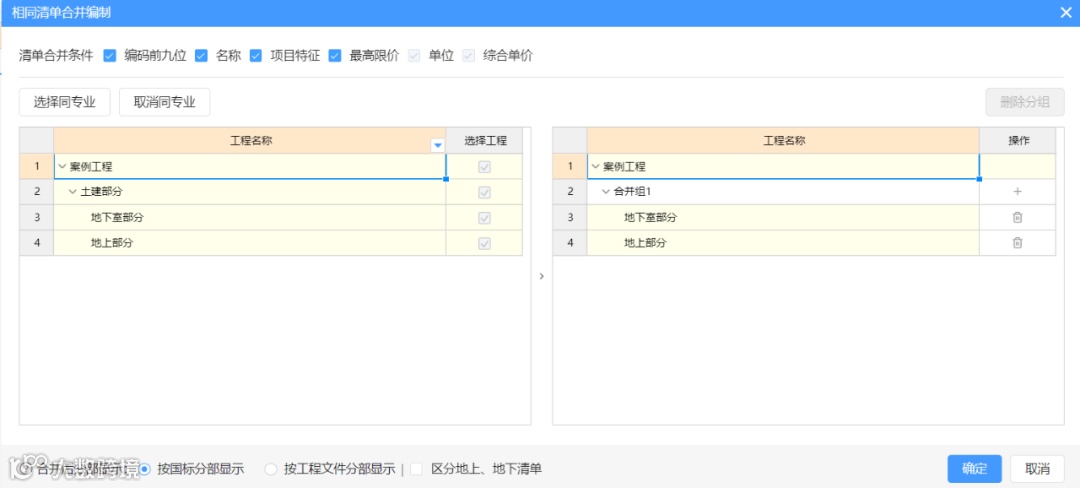
Task: Add to 合并组1 with plus icon
Action: pos(1017,191)
